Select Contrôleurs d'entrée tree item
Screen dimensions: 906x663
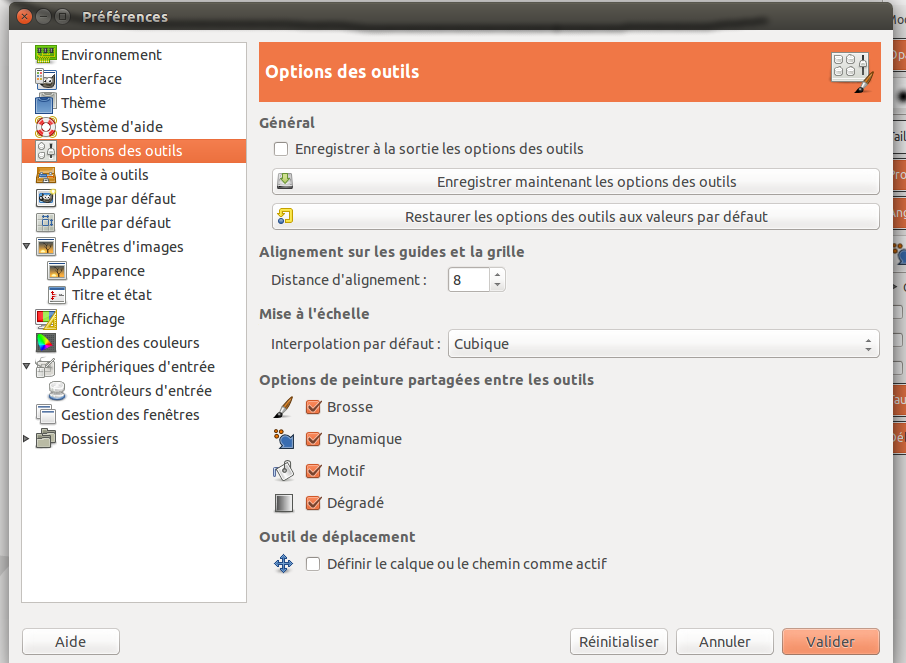tap(134, 391)
